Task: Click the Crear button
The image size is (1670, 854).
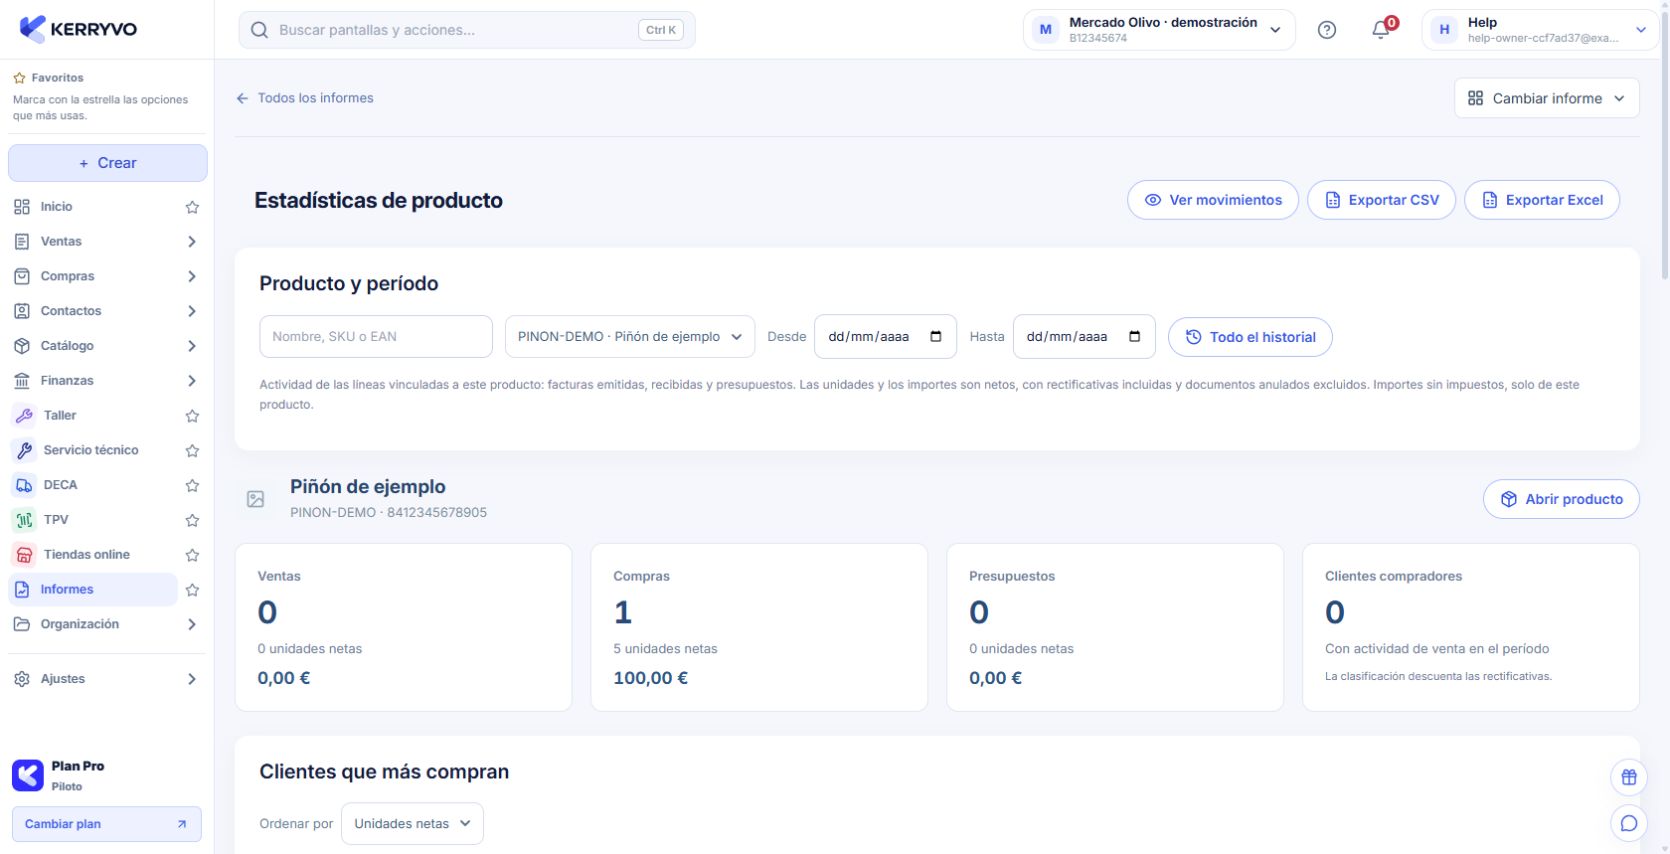Action: point(108,163)
